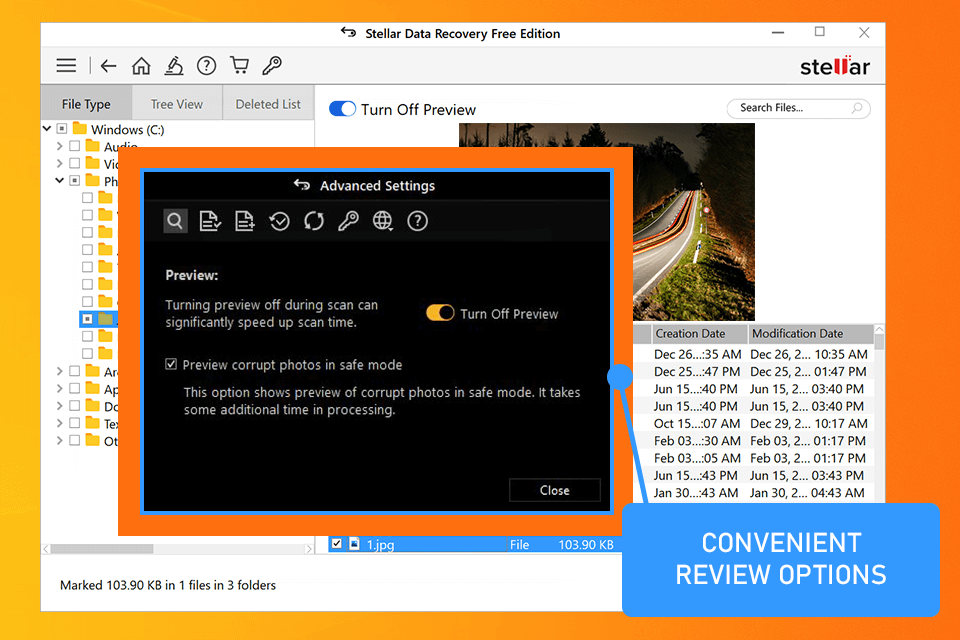Image resolution: width=960 pixels, height=640 pixels.
Task: Click the tree panel horizontal scrollbar thumb
Action: pos(102,549)
